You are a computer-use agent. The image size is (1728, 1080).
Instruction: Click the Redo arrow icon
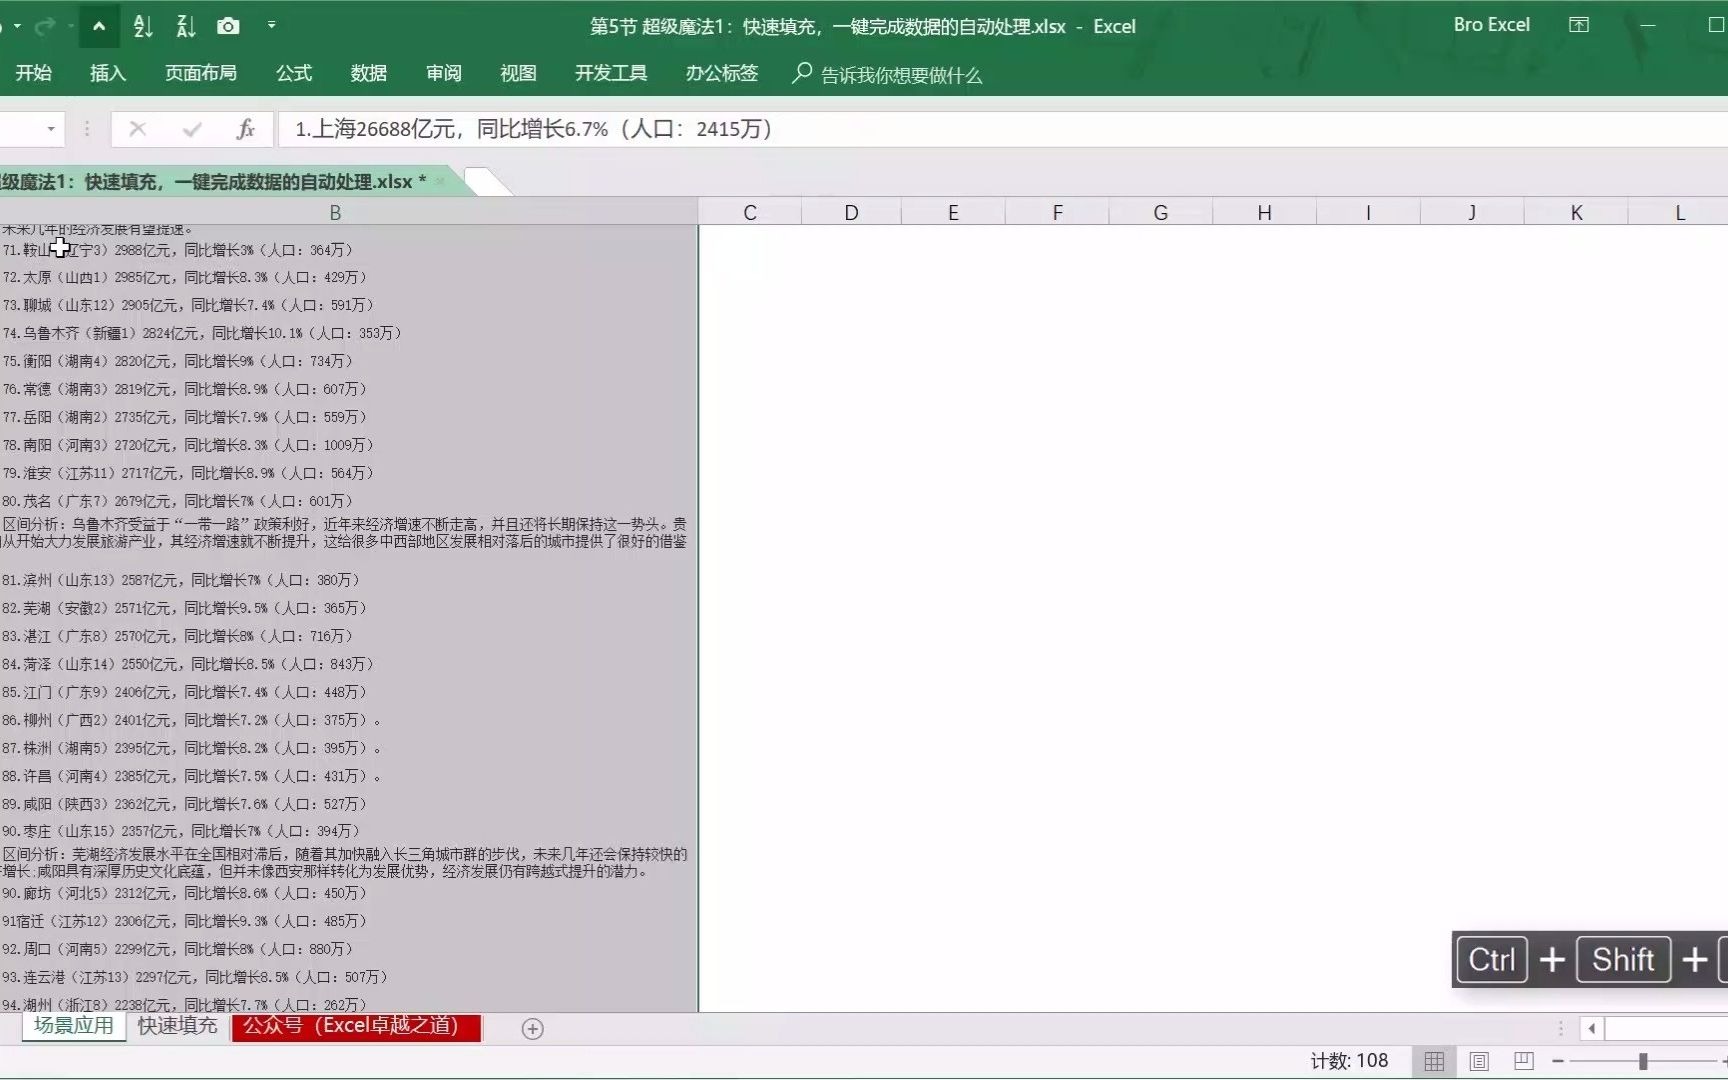coord(44,27)
